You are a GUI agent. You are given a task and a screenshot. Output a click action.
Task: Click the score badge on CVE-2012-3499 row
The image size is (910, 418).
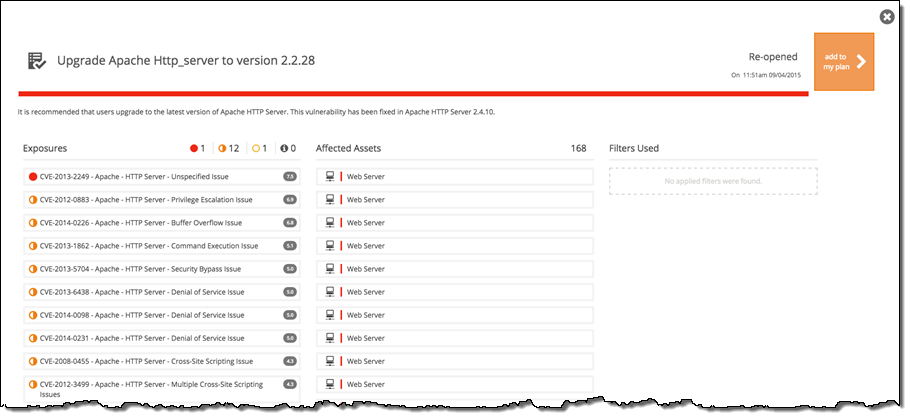point(290,384)
